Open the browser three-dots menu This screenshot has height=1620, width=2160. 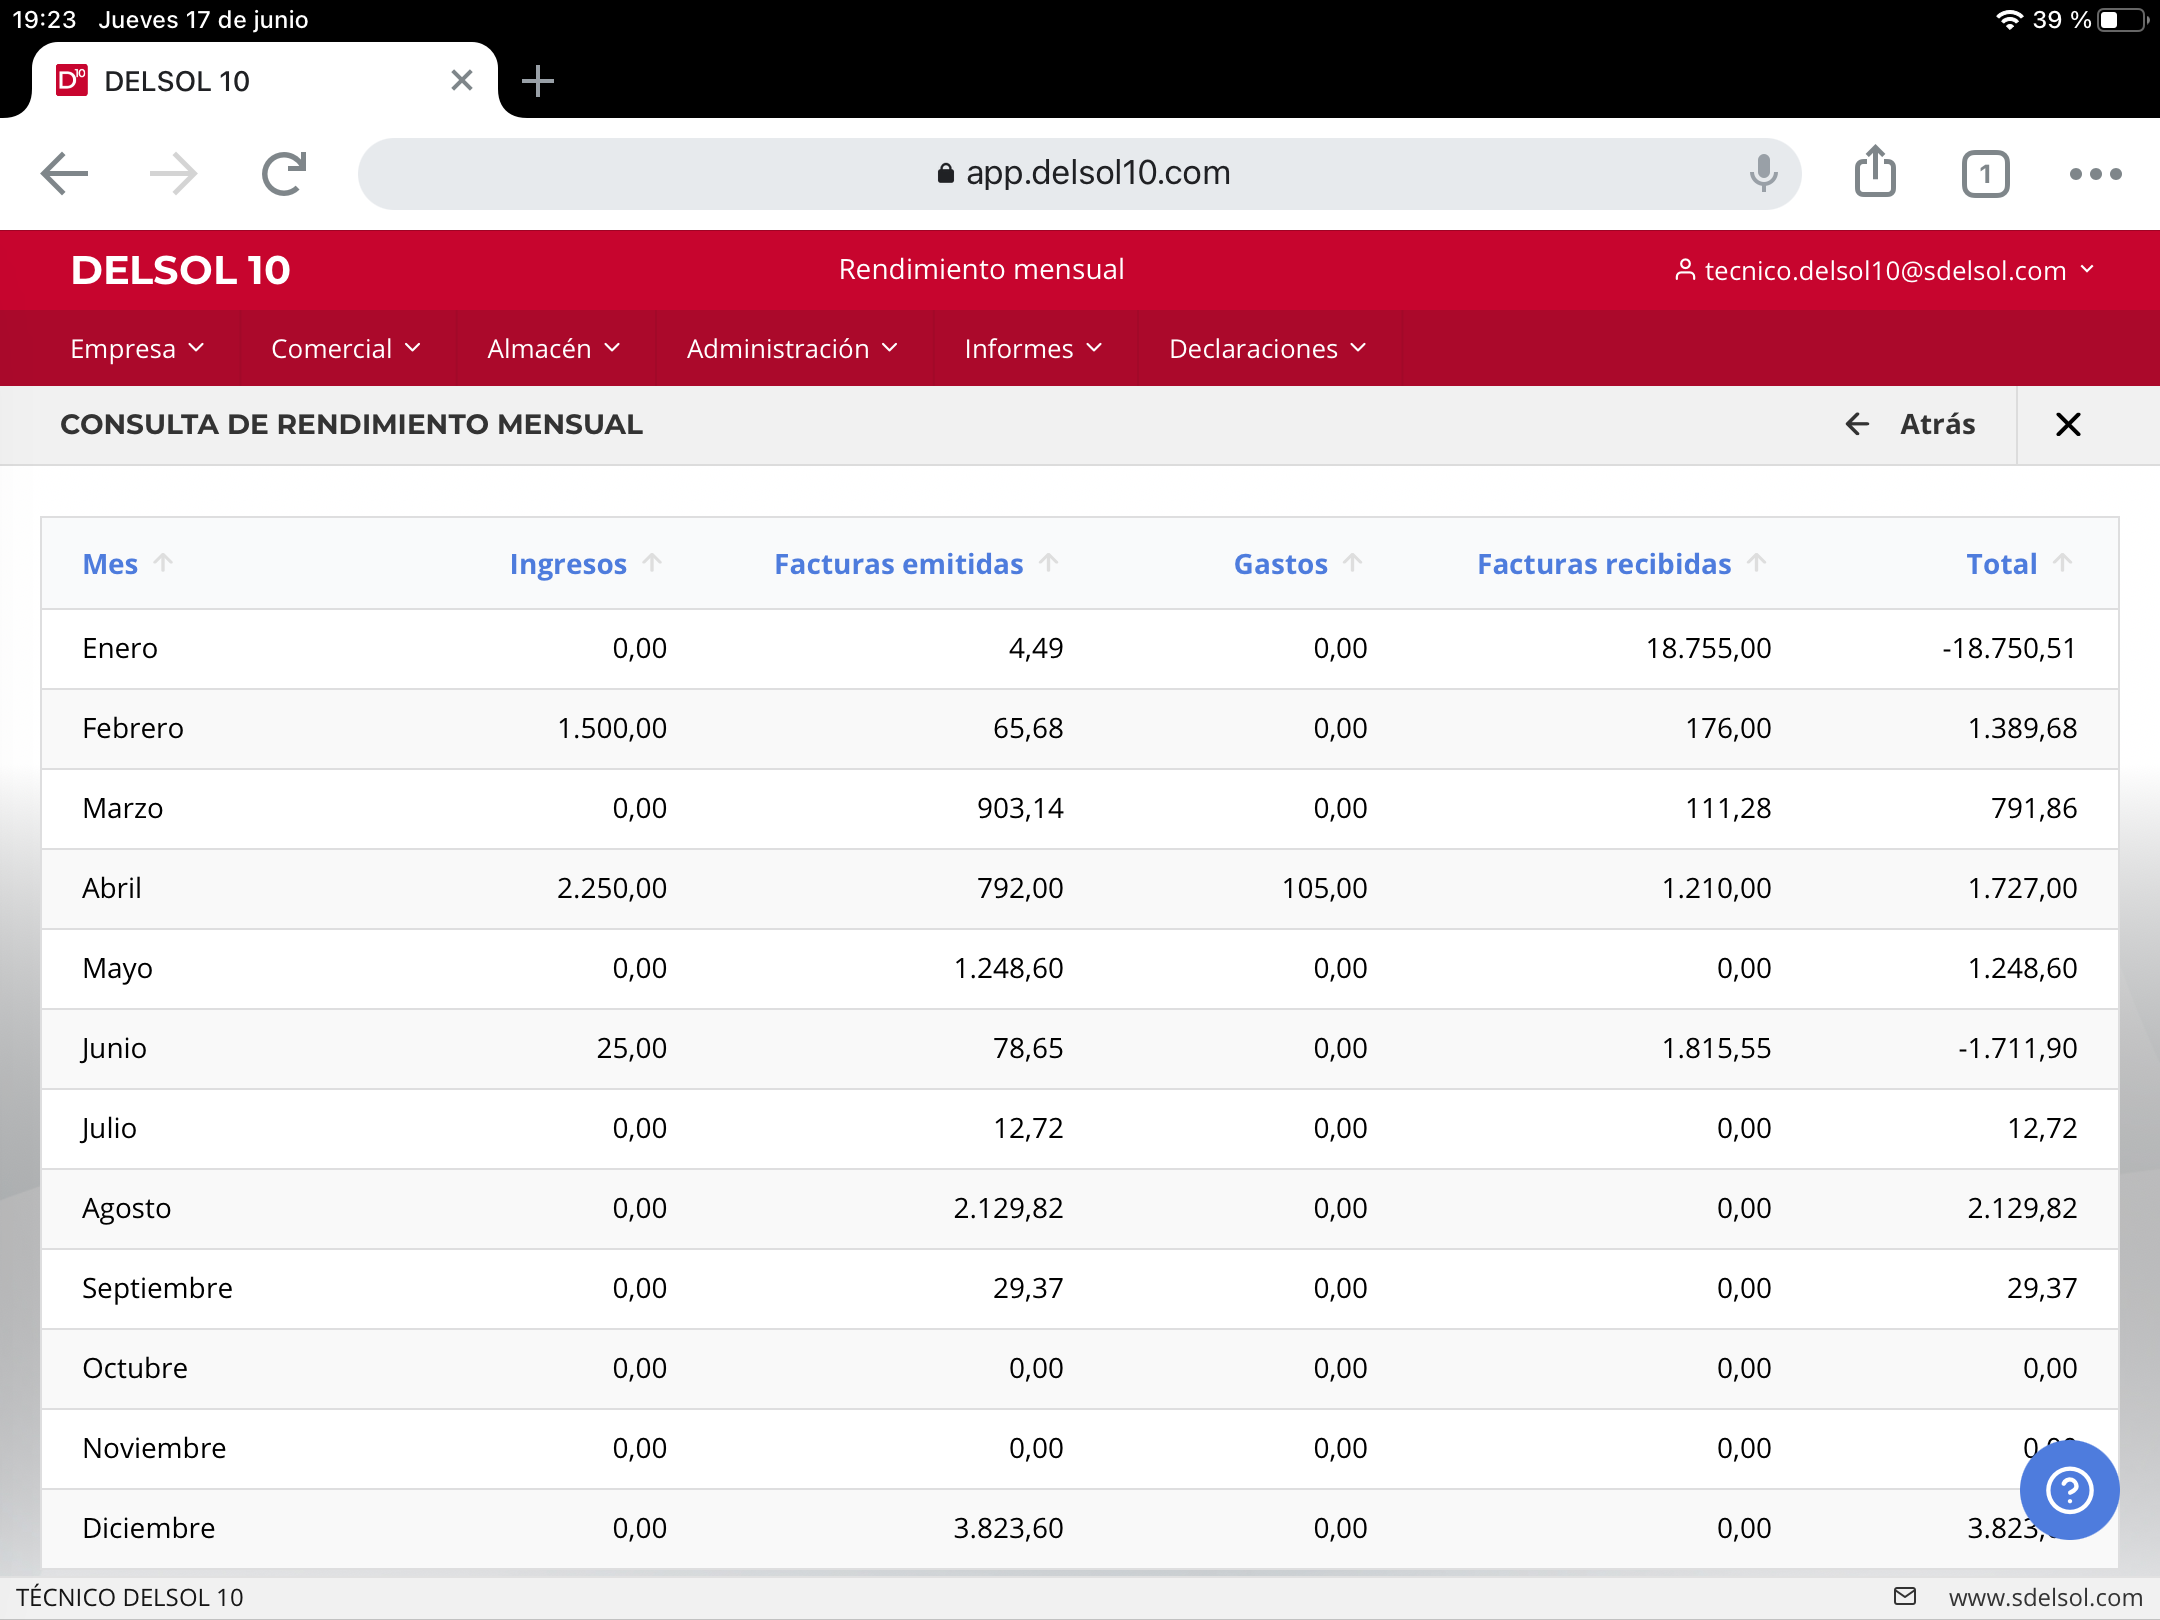pos(2095,174)
